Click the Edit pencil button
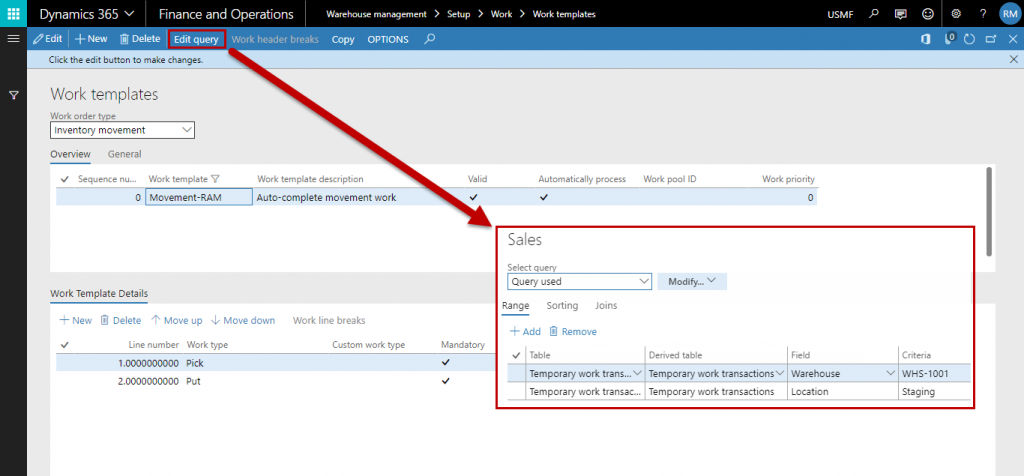The height and width of the screenshot is (476, 1024). click(47, 39)
